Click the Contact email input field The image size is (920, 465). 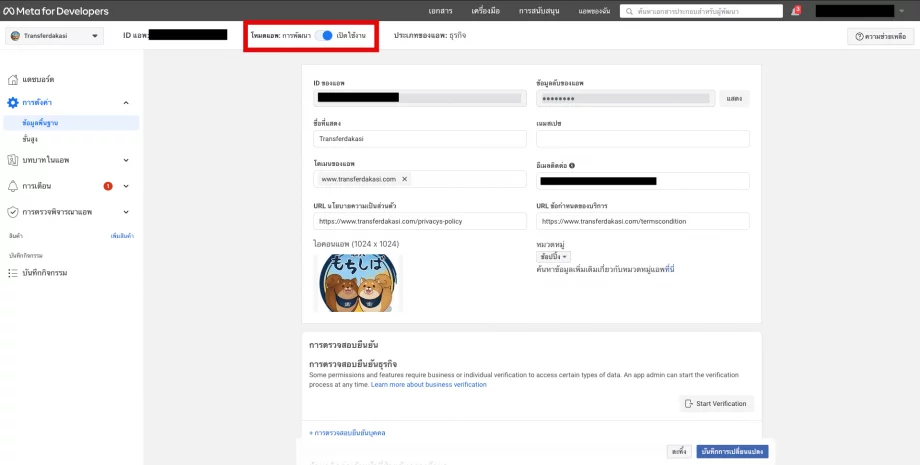coord(643,181)
